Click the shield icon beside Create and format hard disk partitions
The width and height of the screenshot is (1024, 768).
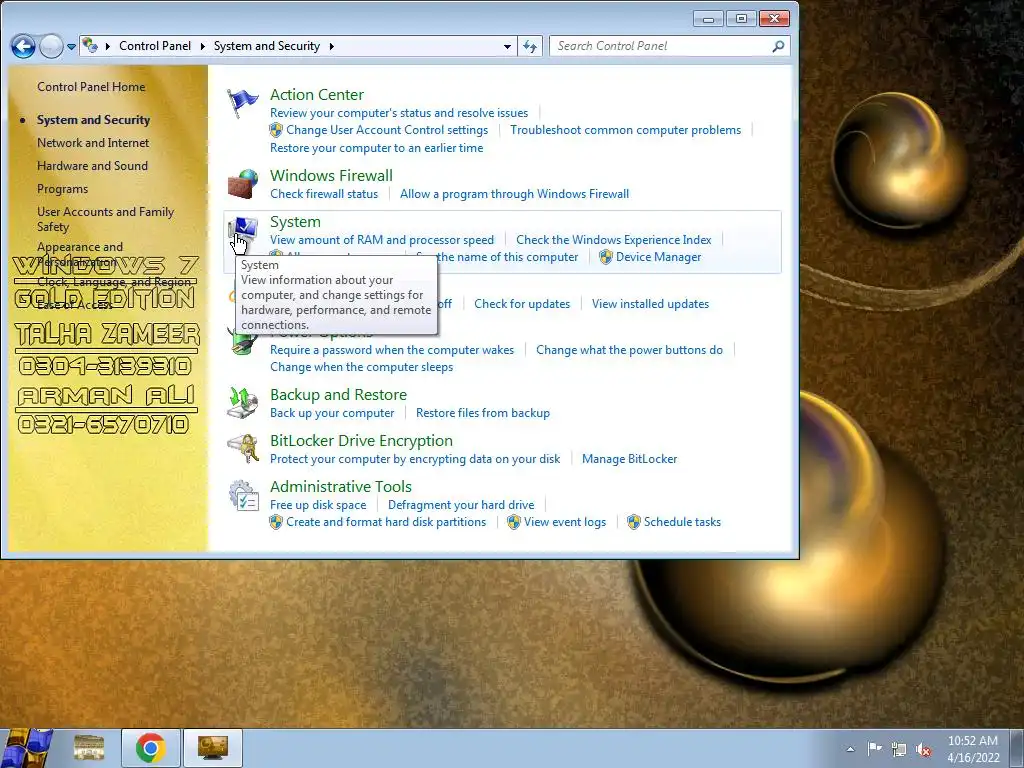click(276, 522)
